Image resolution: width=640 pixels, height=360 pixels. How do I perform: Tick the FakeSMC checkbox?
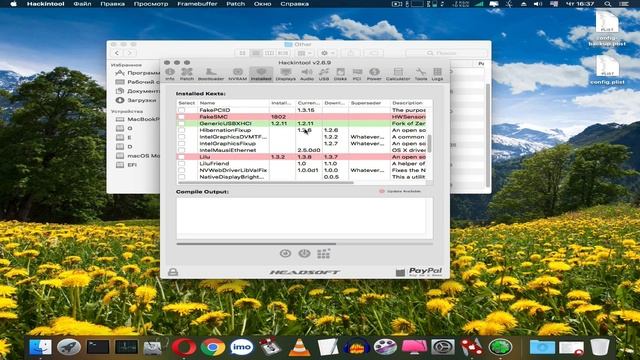182,117
